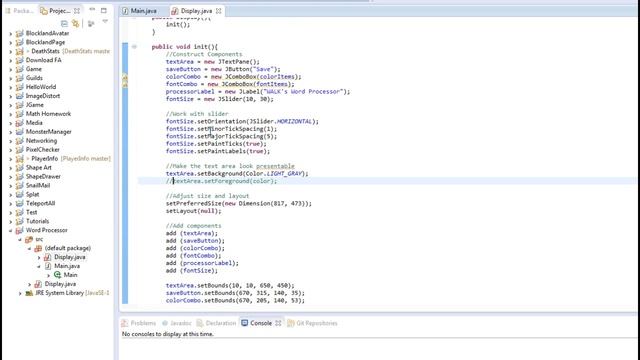Select the Networking project
Viewport: 640px width, 360px height.
(41, 141)
